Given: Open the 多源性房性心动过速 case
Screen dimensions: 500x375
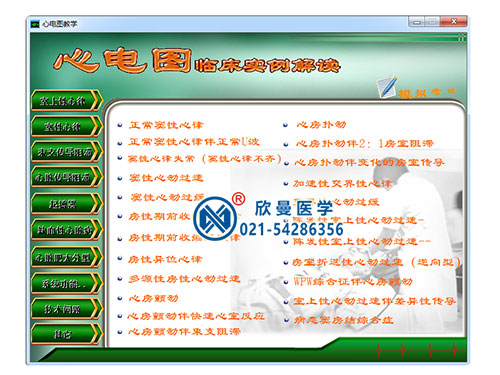Looking at the screenshot, I should pos(184,278).
